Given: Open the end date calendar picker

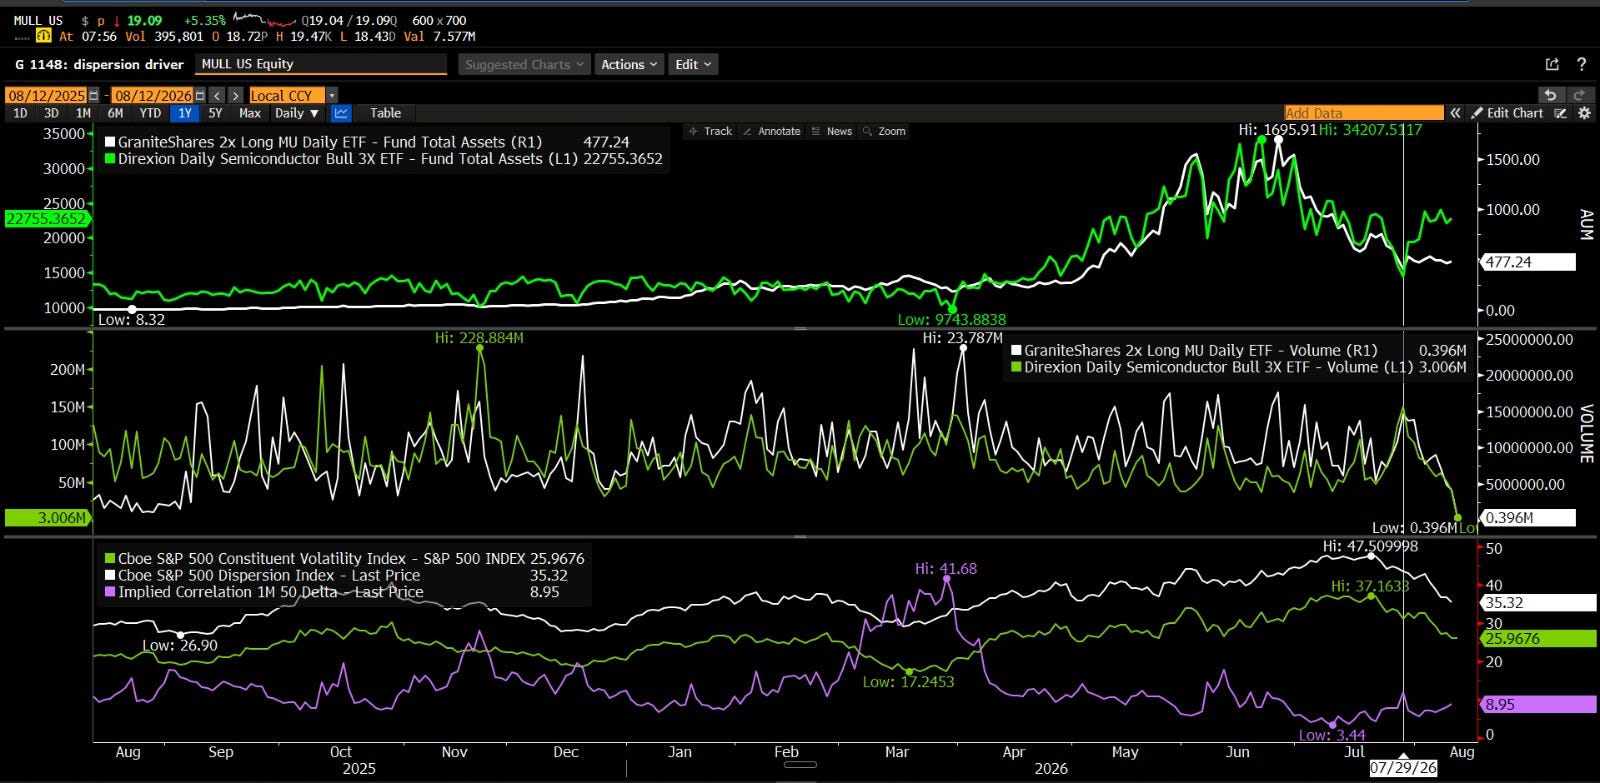Looking at the screenshot, I should [200, 95].
